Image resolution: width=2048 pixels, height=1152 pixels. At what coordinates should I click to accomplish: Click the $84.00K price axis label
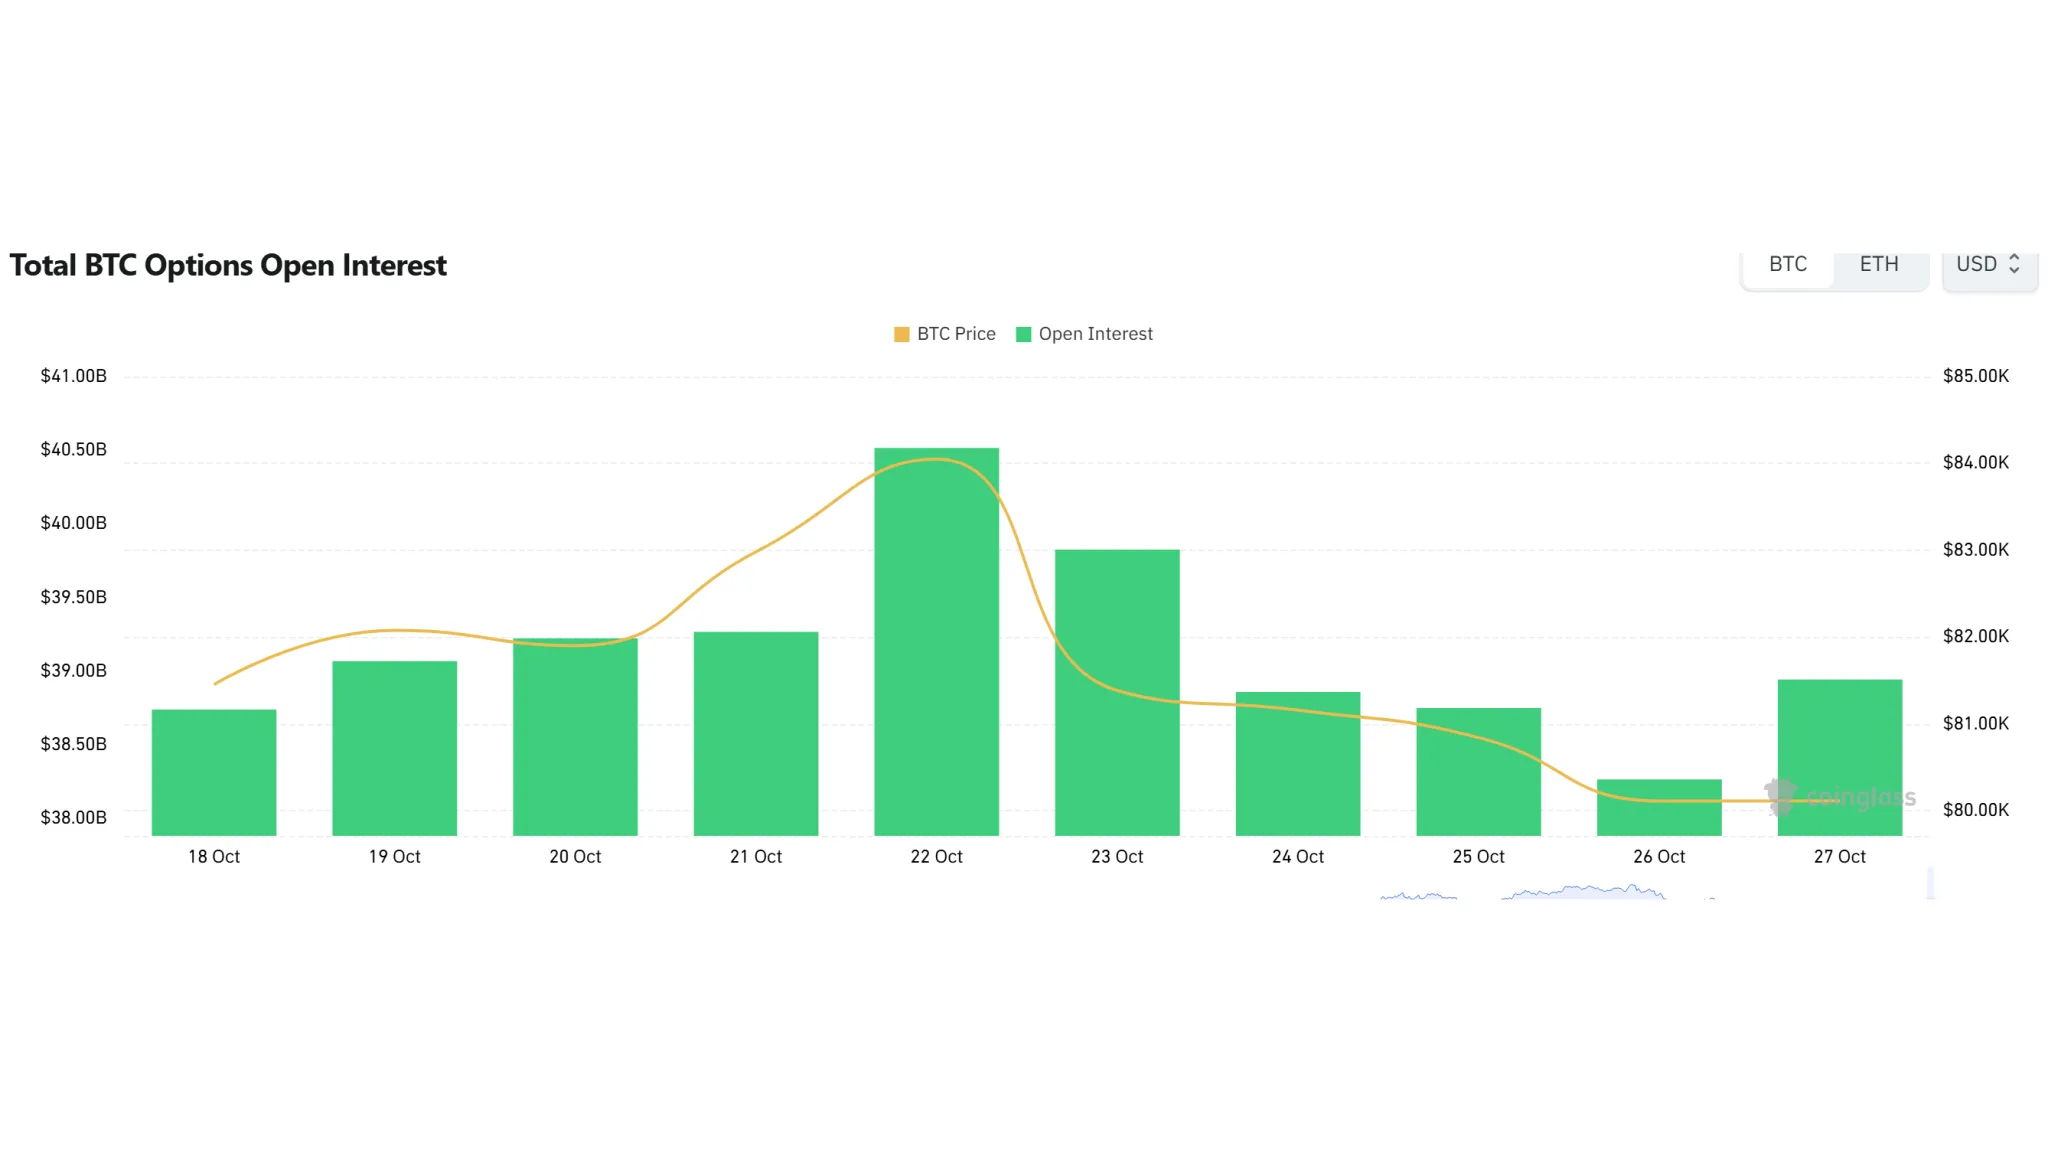[1976, 463]
